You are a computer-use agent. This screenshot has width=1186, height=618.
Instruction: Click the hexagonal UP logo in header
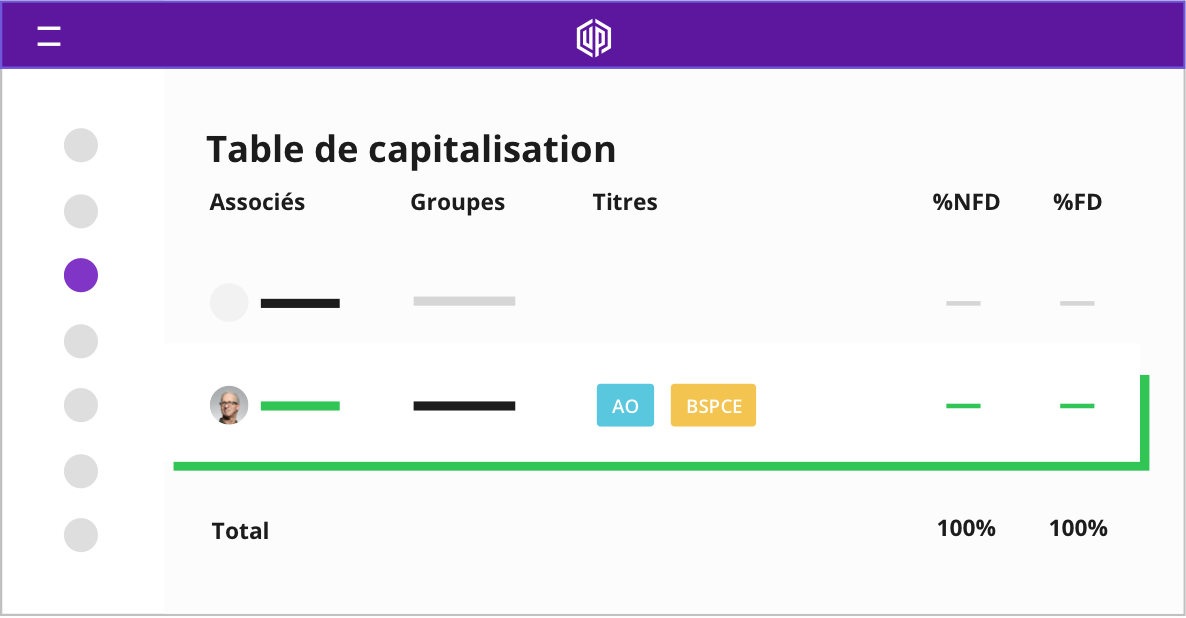click(x=594, y=38)
